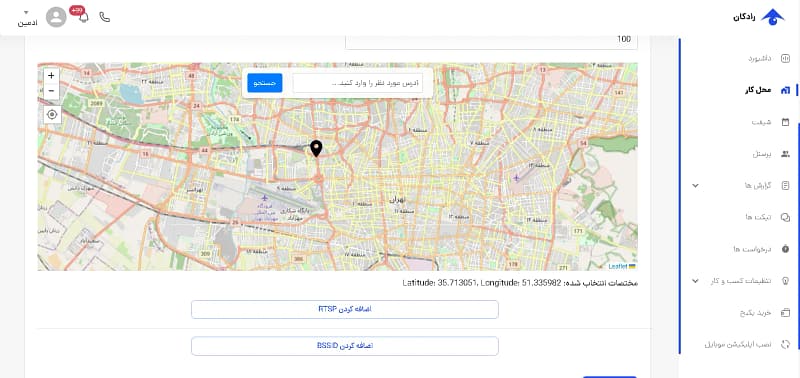800x378 pixels.
Task: Locate my current position on map
Action: coord(52,114)
